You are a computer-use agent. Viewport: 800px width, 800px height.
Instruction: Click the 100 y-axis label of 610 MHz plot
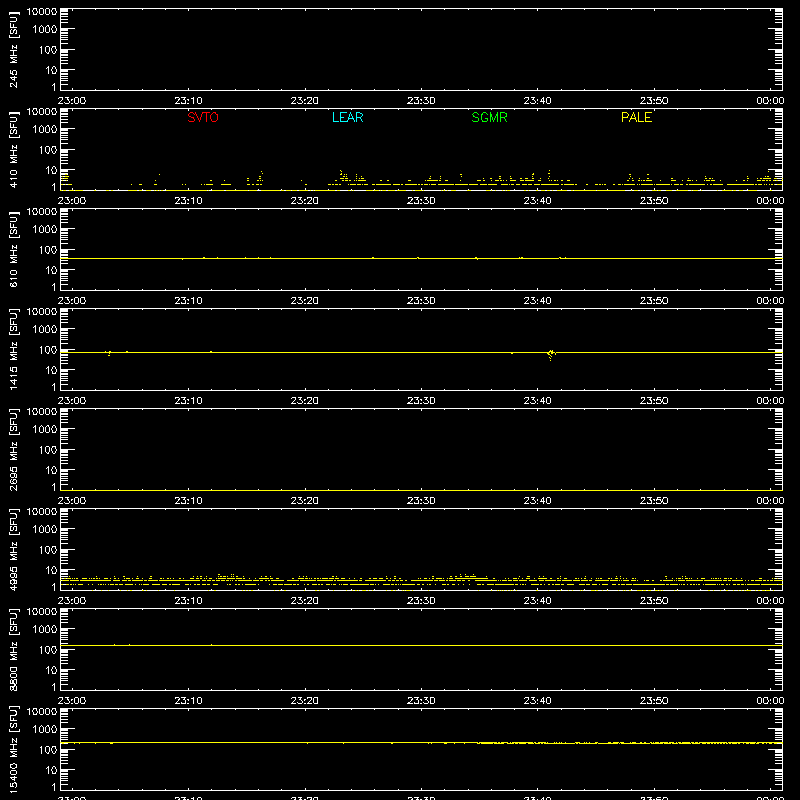pyautogui.click(x=48, y=250)
